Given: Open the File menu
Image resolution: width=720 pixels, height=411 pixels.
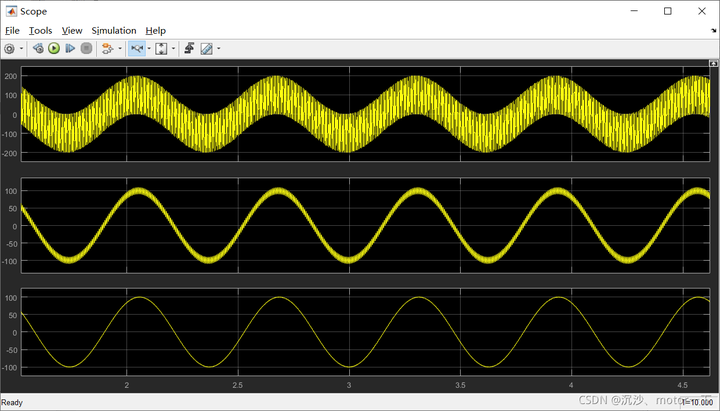Looking at the screenshot, I should point(12,30).
